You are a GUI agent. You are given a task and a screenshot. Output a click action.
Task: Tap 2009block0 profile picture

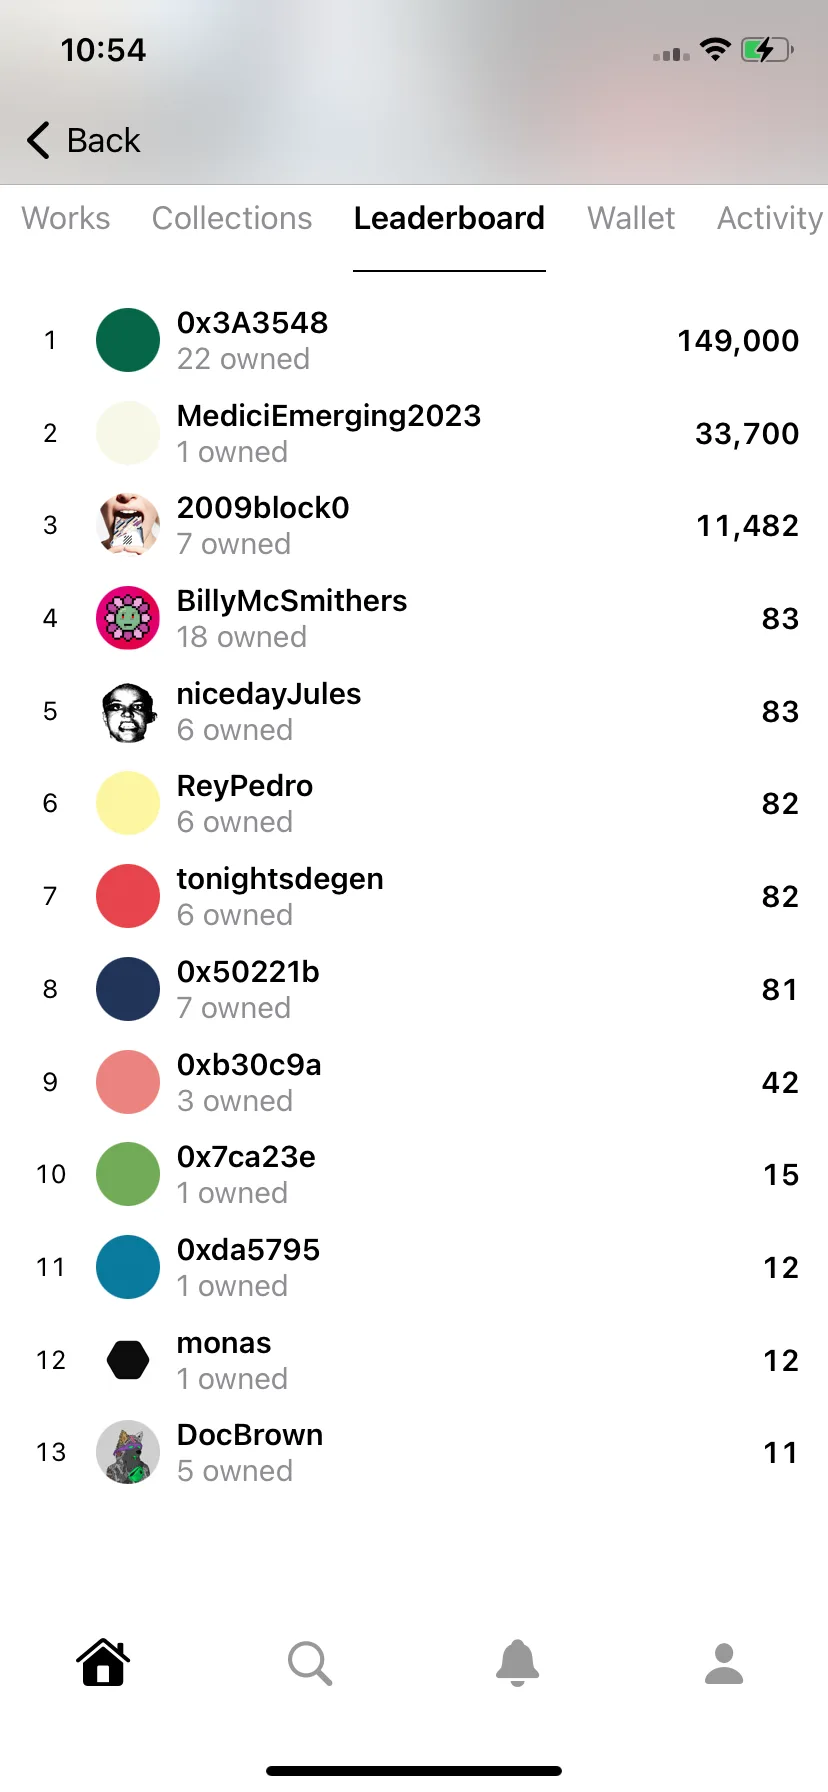(128, 525)
